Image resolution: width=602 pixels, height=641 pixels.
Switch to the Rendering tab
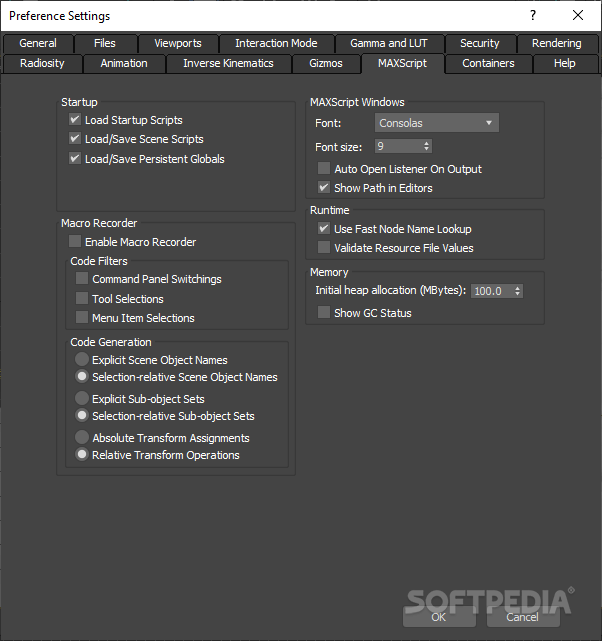pyautogui.click(x=557, y=43)
